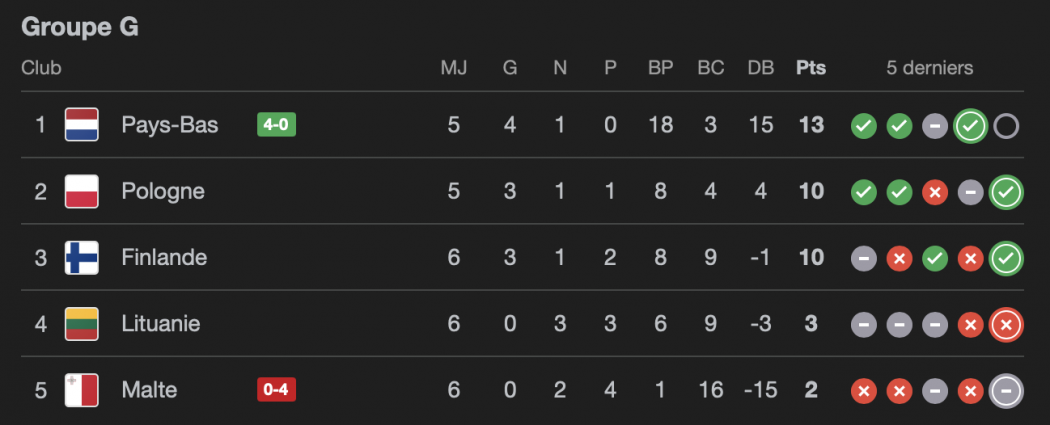Click Malte's latest highlighted grey draw icon
The image size is (1050, 425).
[1006, 391]
